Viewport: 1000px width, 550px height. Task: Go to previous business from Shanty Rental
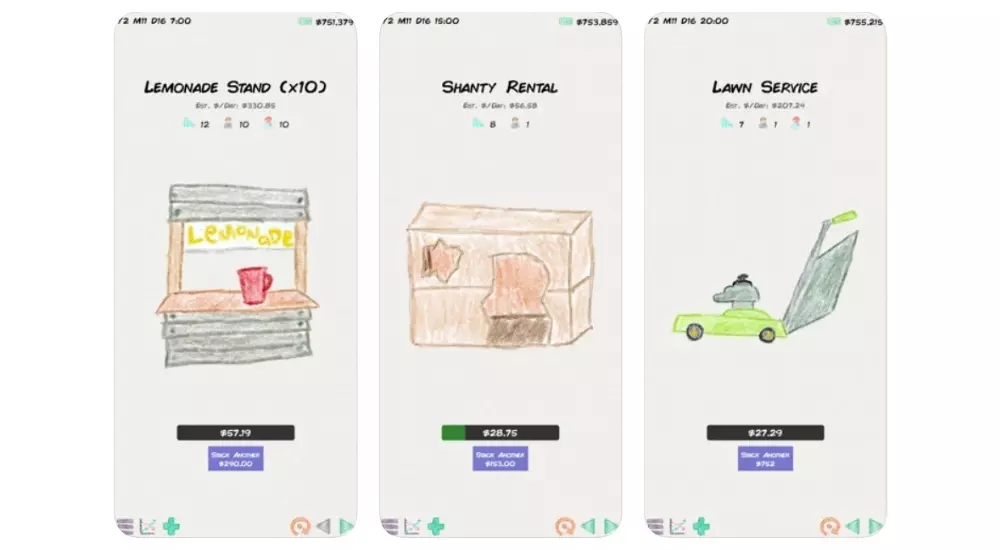point(588,526)
